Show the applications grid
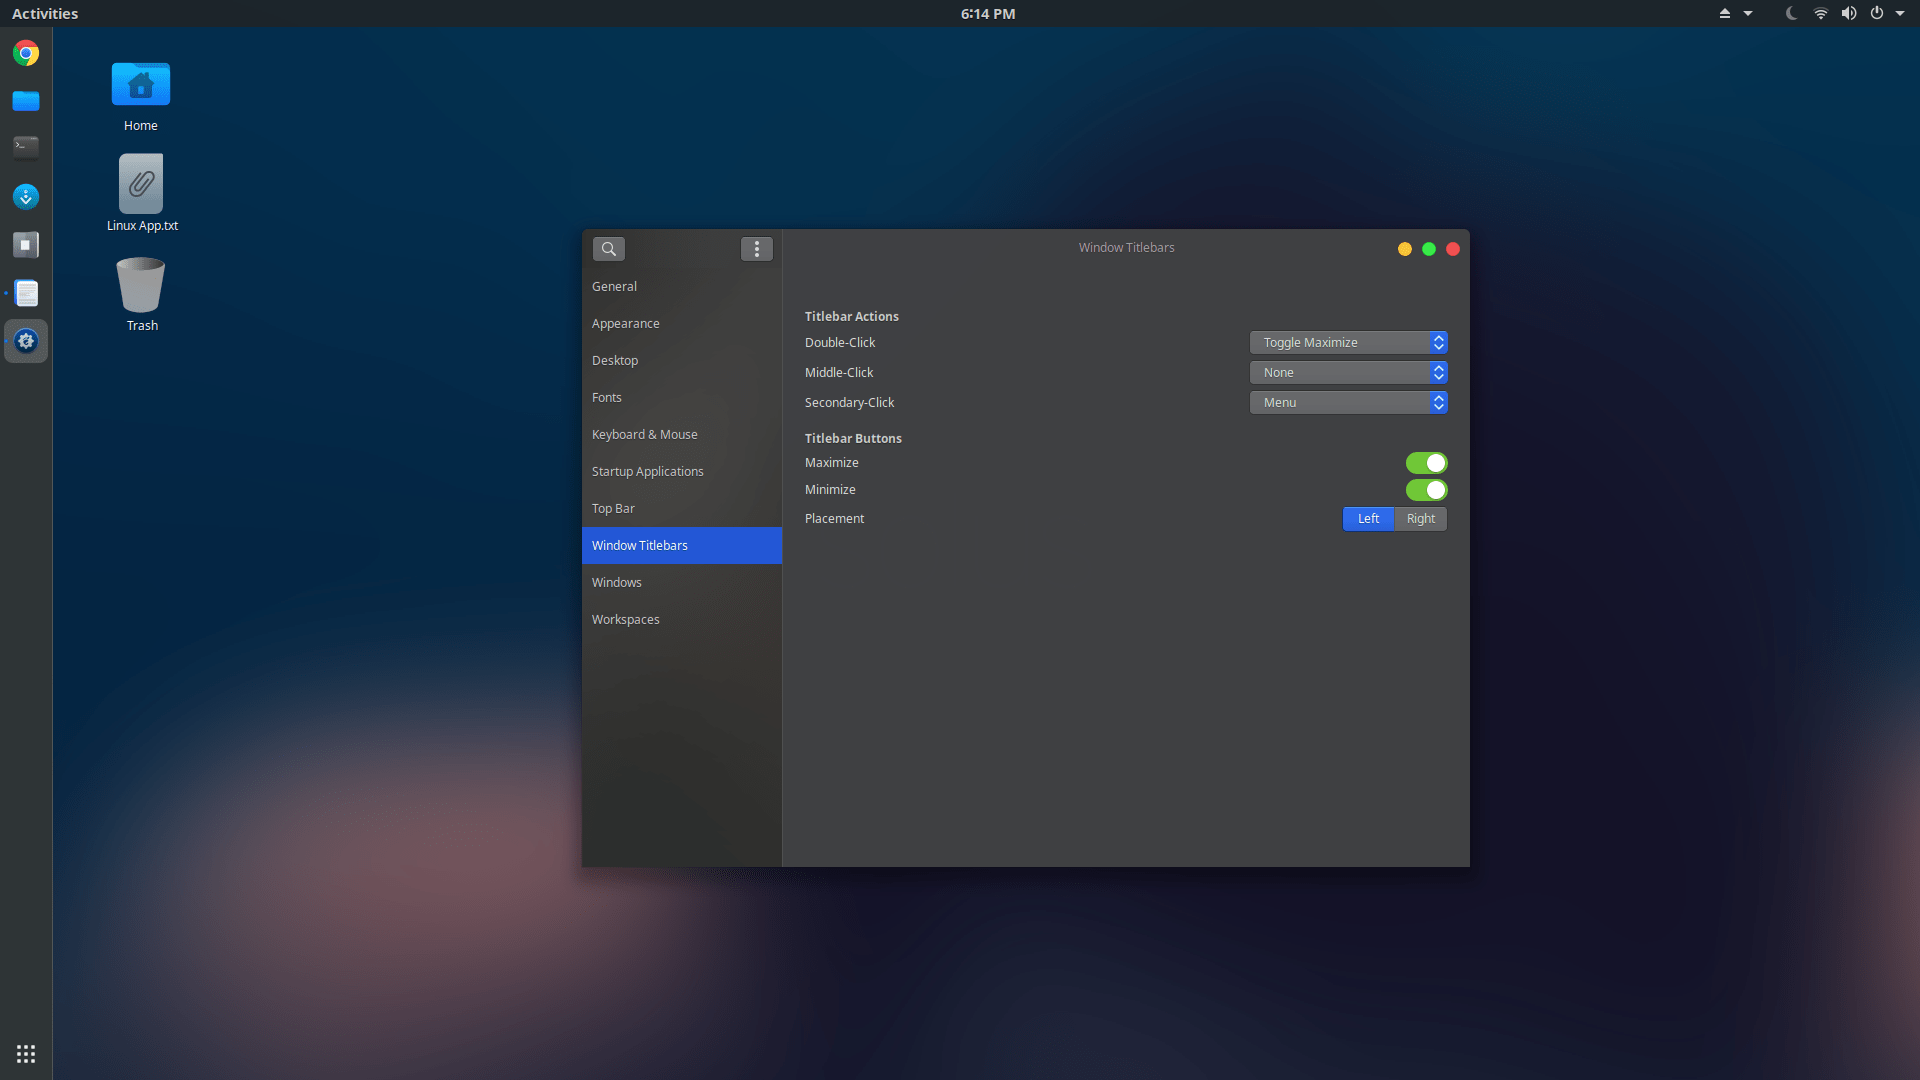 26,1054
